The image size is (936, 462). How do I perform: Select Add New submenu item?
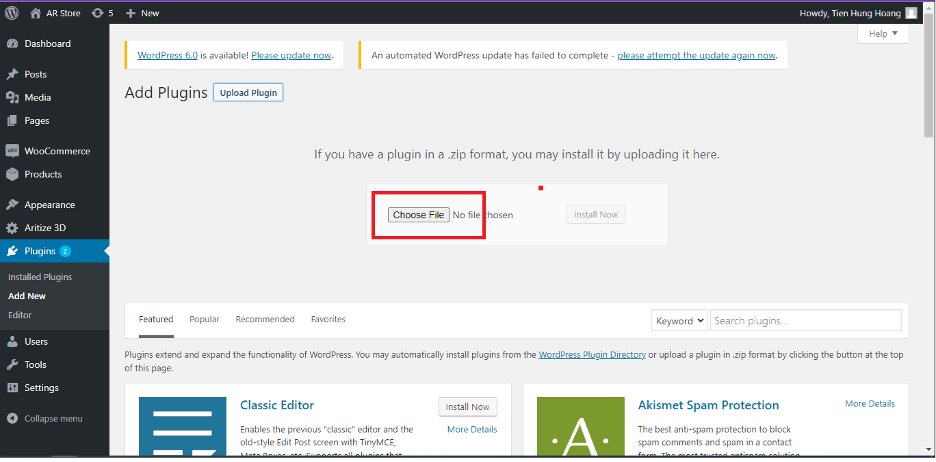pos(27,296)
